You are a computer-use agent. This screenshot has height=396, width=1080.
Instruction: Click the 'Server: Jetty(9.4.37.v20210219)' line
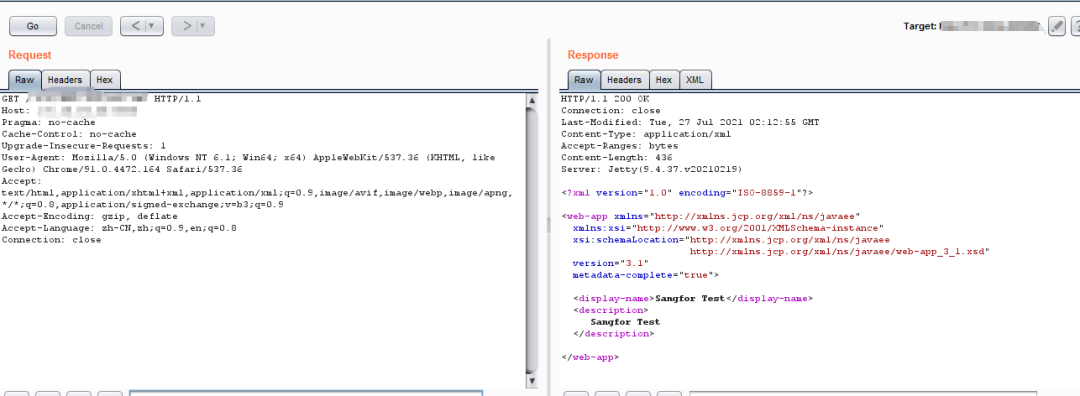click(652, 169)
